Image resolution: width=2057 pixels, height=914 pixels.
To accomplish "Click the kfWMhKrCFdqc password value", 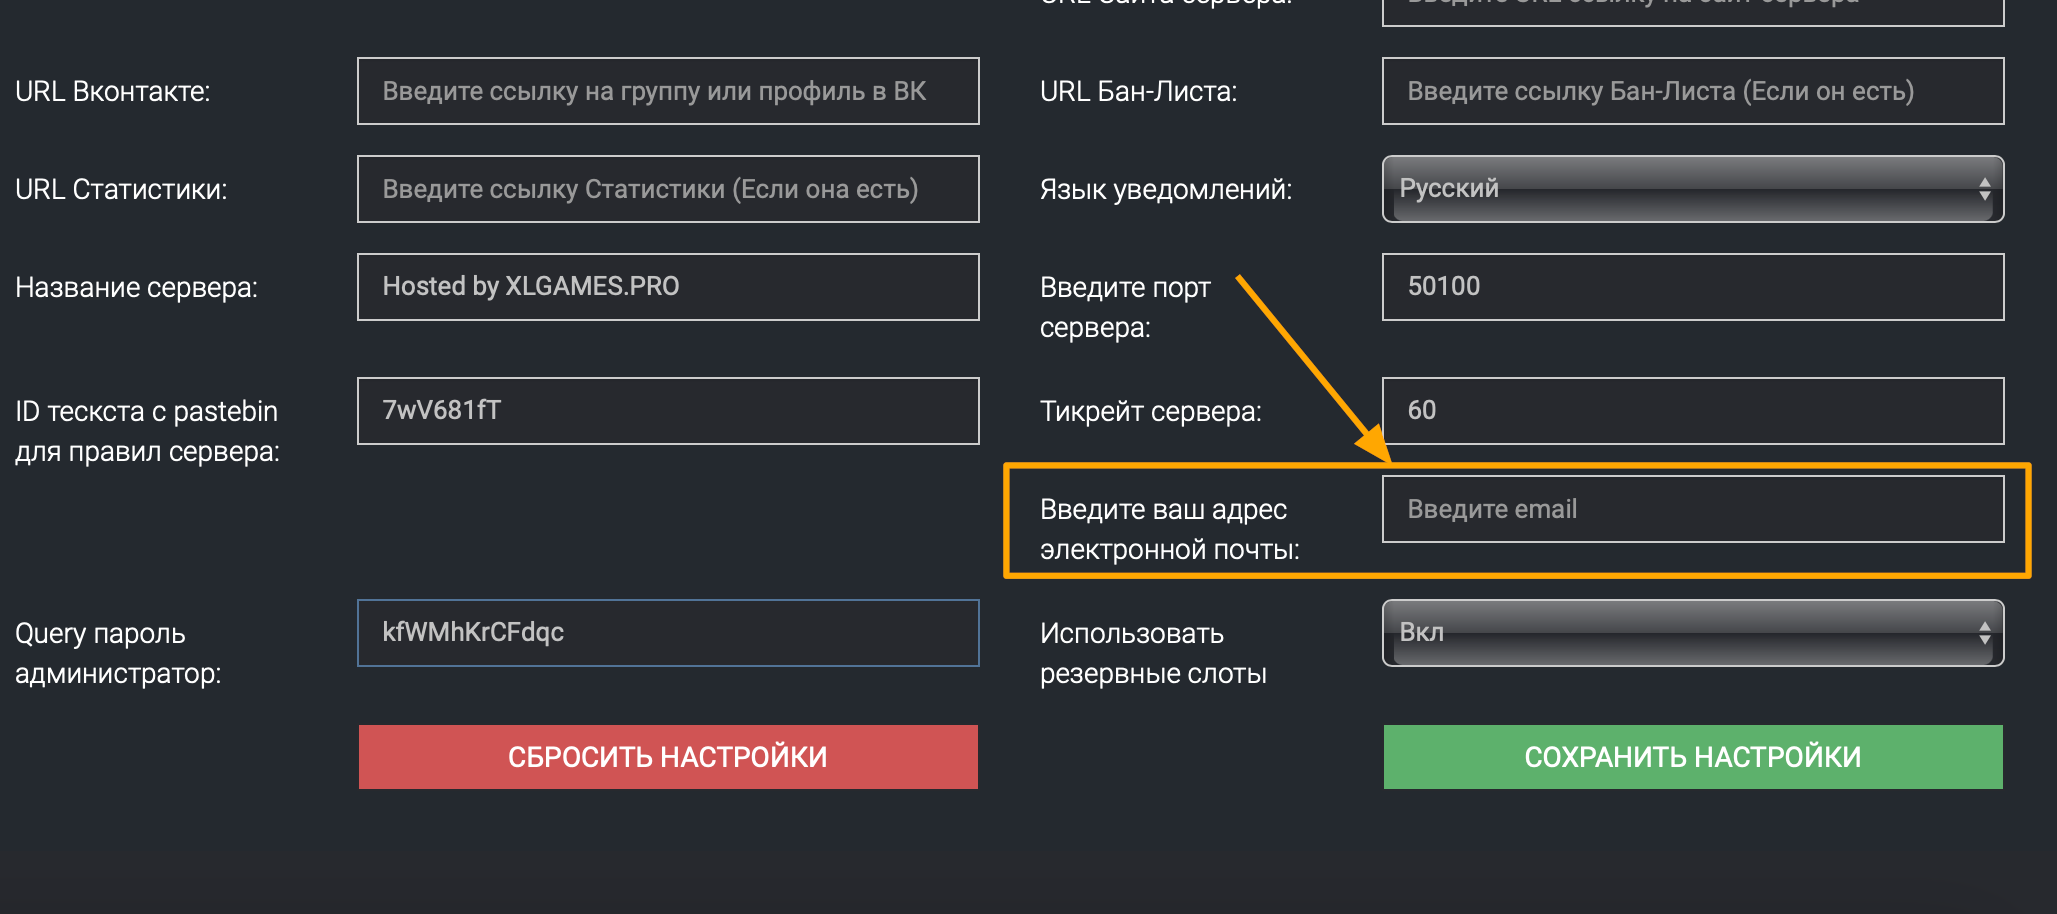I will click(474, 632).
